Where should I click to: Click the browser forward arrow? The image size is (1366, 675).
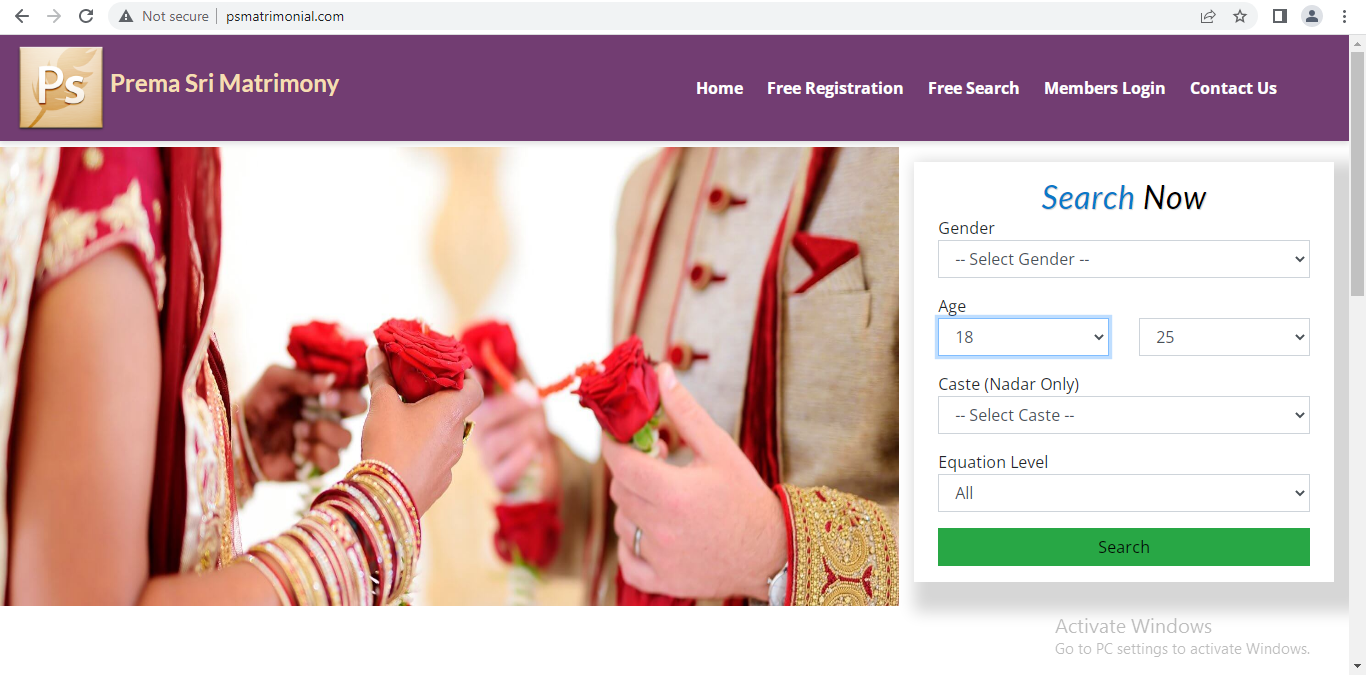click(54, 16)
